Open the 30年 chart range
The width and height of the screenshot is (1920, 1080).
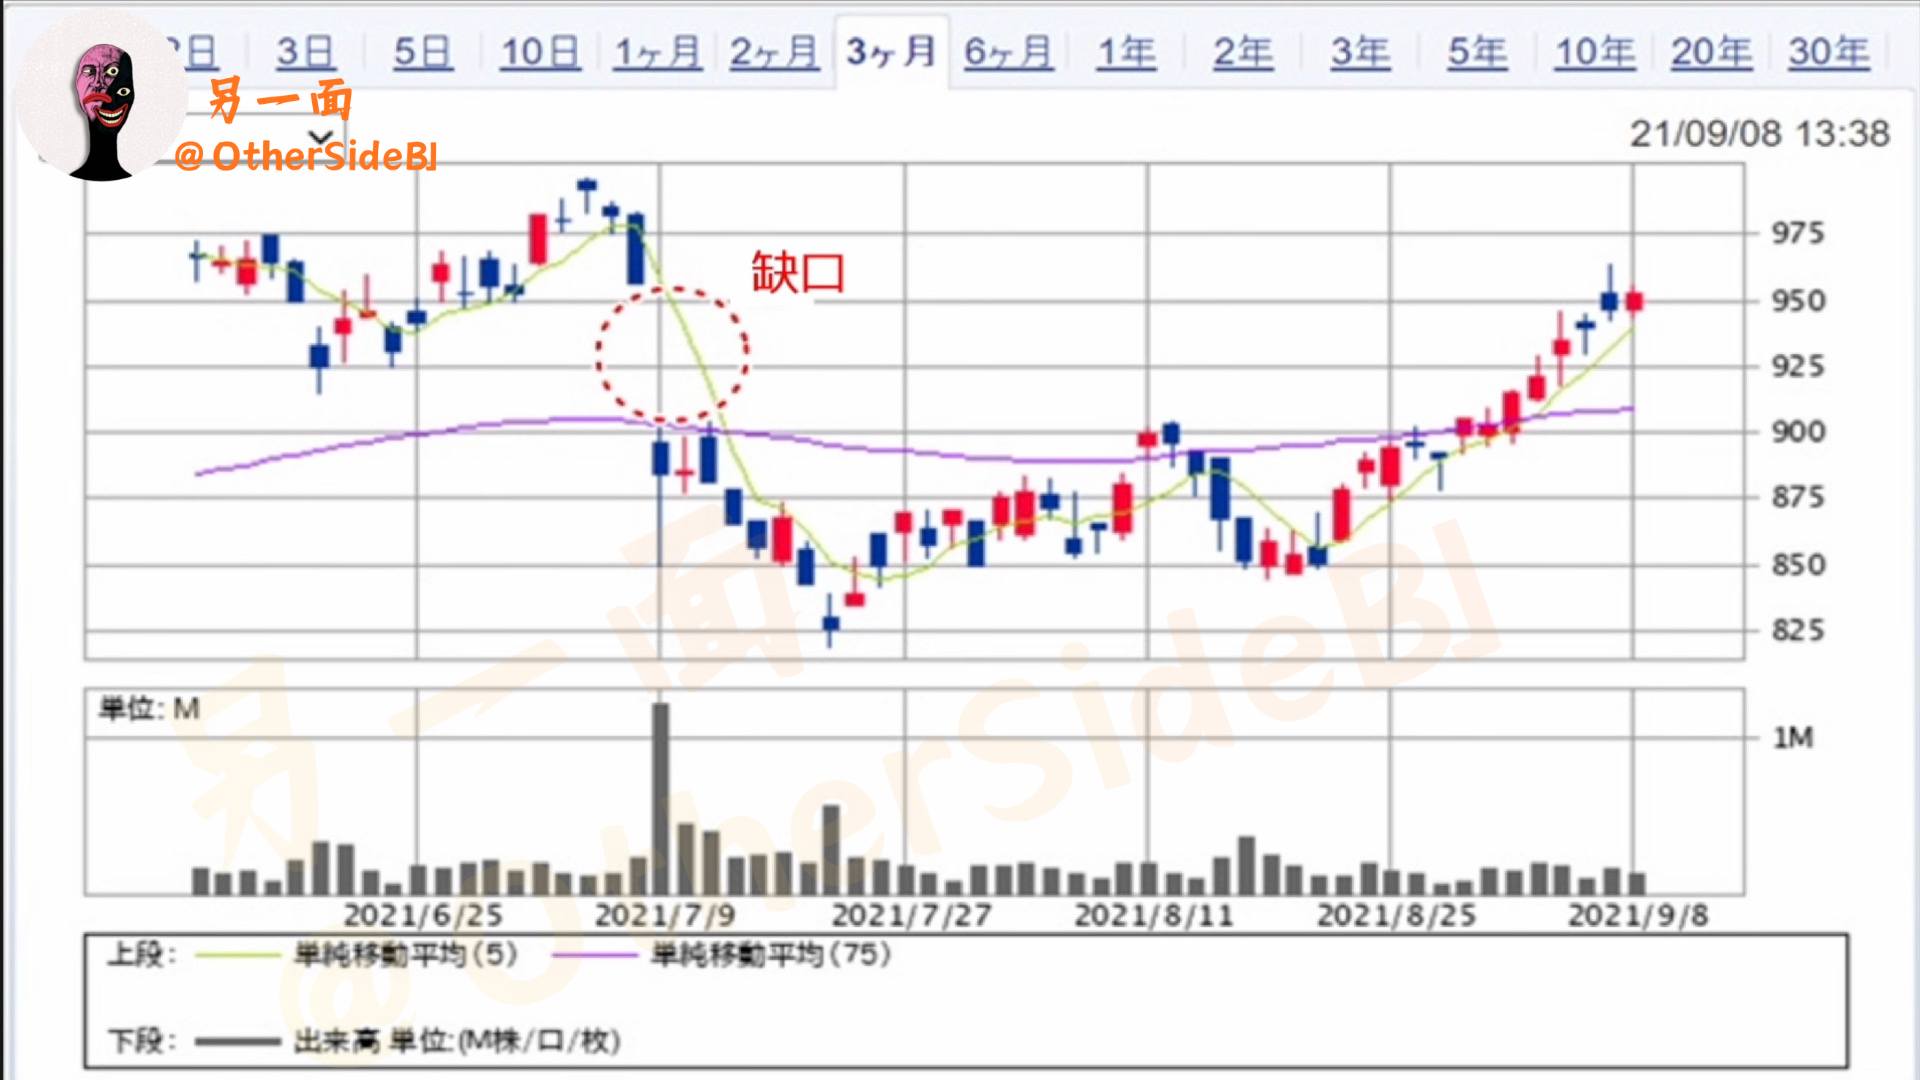point(1828,52)
